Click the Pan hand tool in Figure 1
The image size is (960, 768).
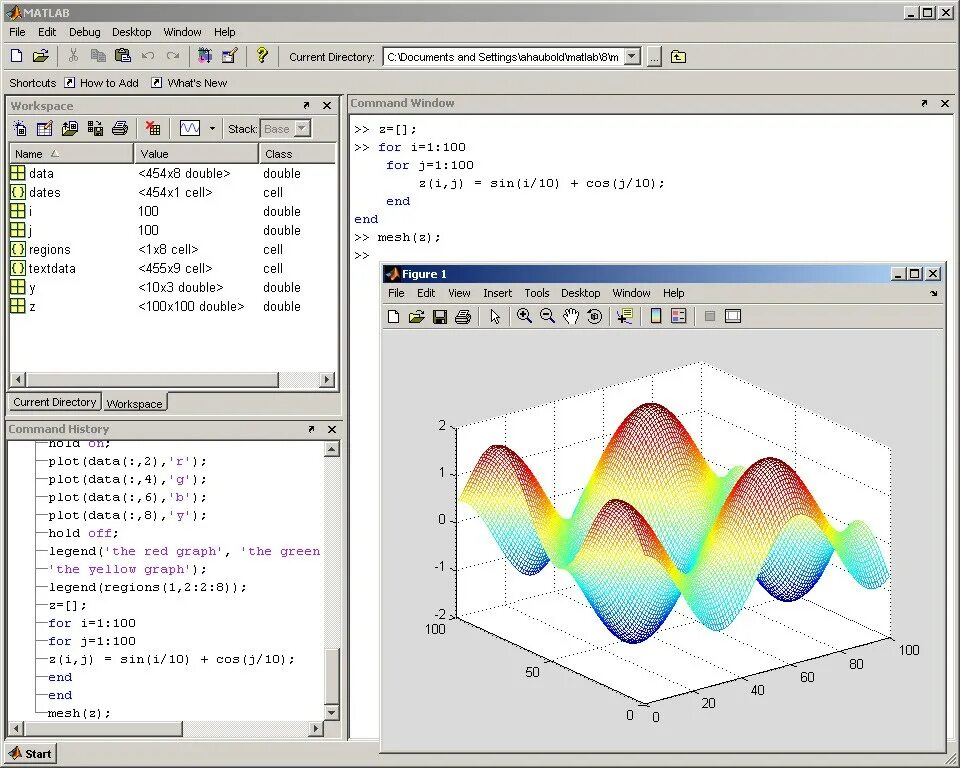click(x=571, y=316)
